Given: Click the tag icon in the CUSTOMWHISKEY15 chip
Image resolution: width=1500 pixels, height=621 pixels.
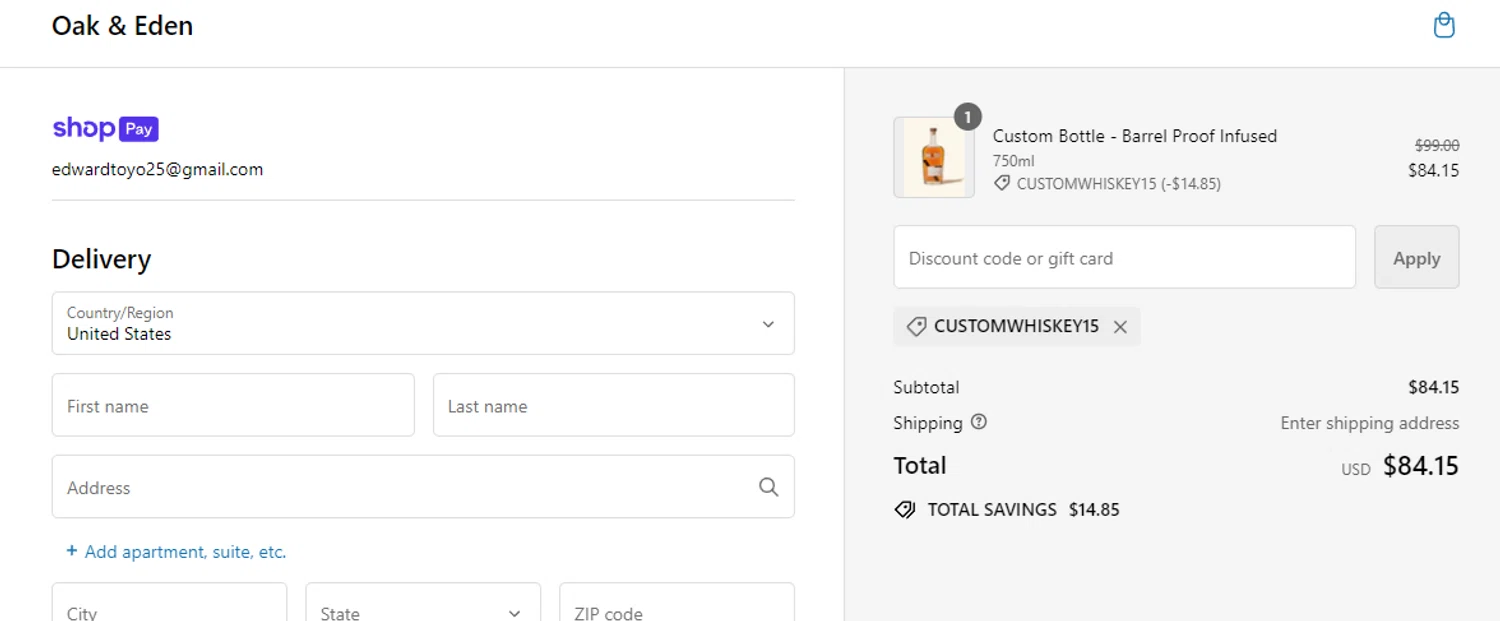Looking at the screenshot, I should click(x=916, y=327).
